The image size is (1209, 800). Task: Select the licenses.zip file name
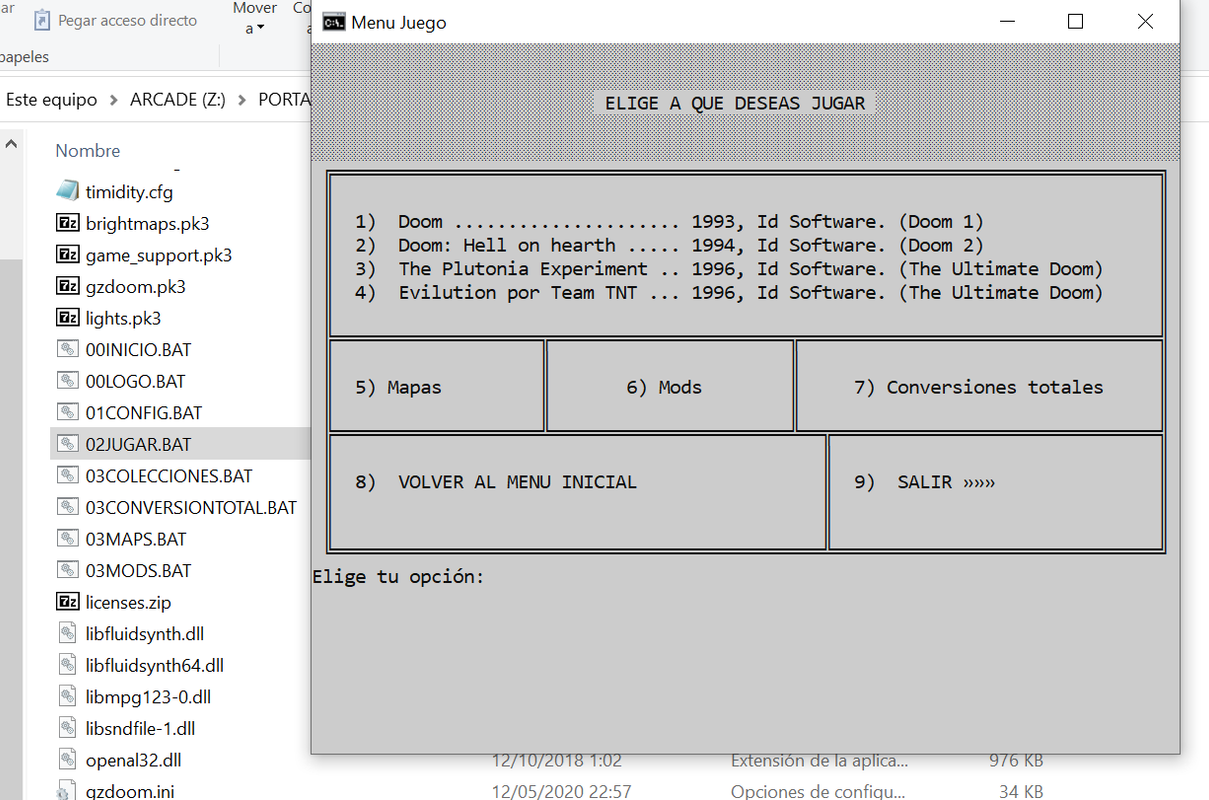tap(129, 602)
